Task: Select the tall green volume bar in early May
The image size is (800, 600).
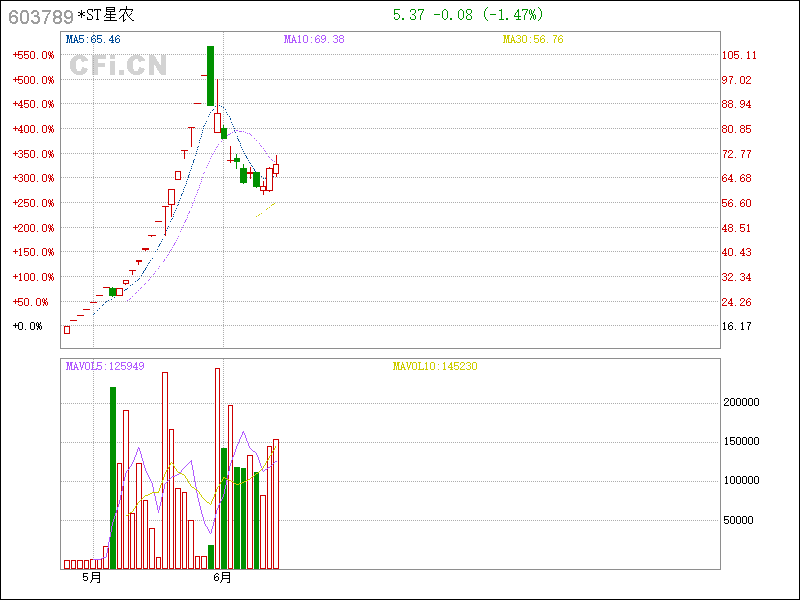Action: 113,477
